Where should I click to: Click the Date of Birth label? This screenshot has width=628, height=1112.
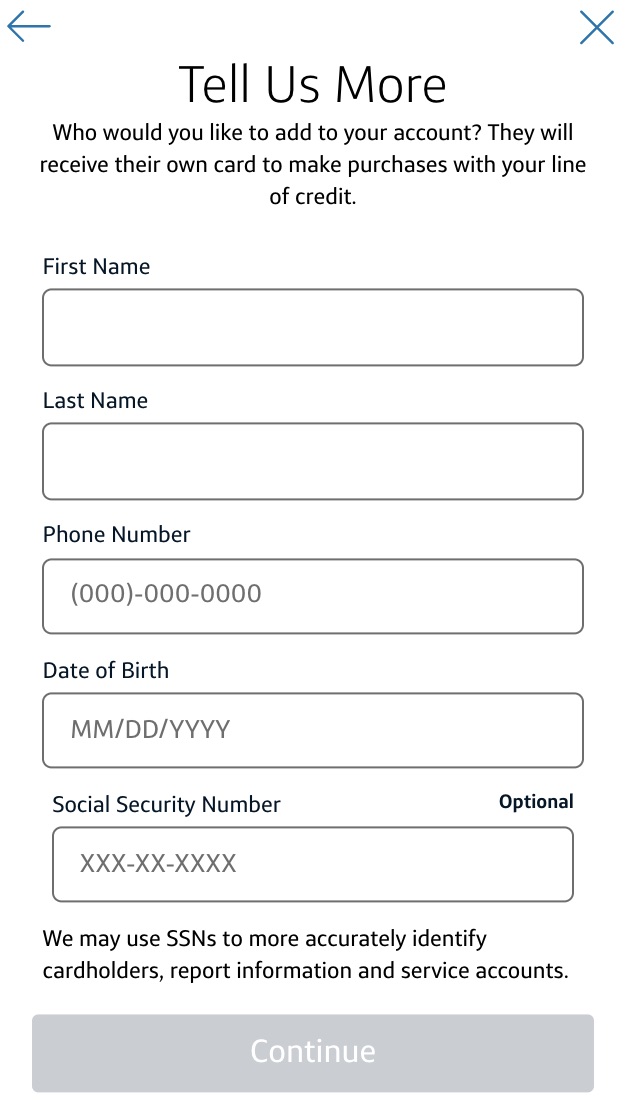click(x=106, y=670)
